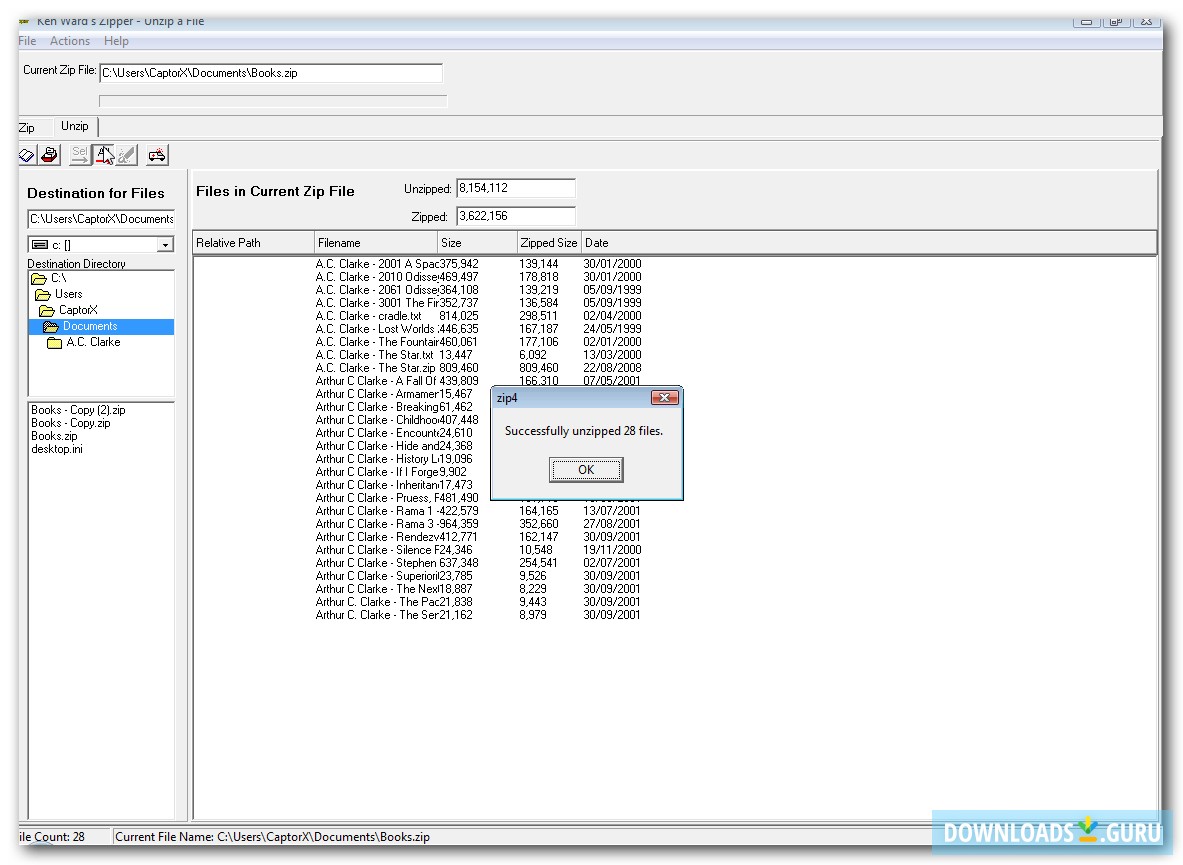Select the Unzip tab
The height and width of the screenshot is (865, 1183).
[75, 126]
